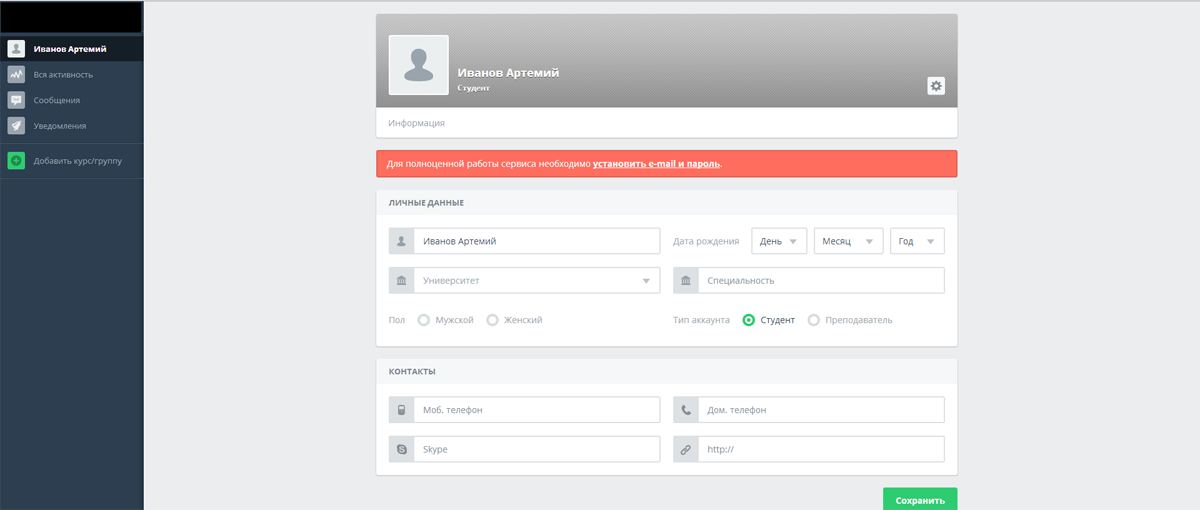Follow the установить e-mail и пароль link
Screen dimensions: 1200x510
[656, 163]
